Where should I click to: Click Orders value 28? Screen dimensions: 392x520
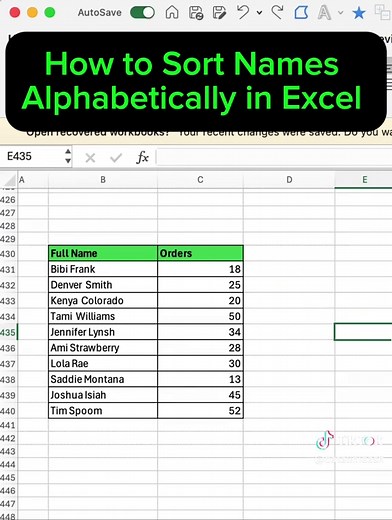[200, 348]
